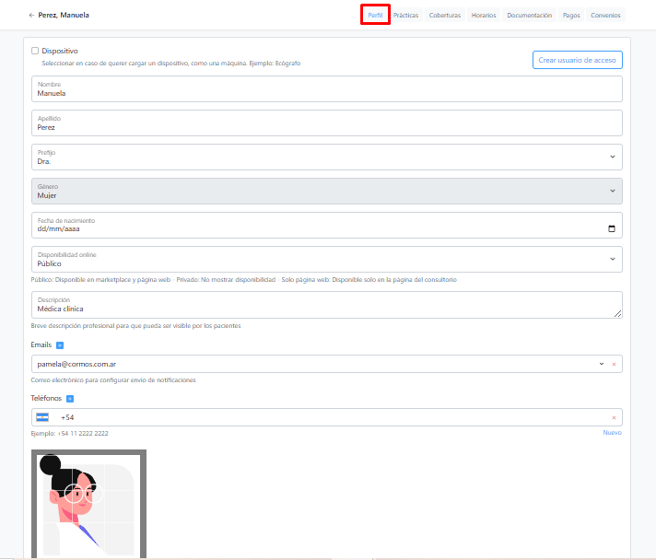Image resolution: width=656 pixels, height=560 pixels.
Task: Open the Argentina flag country selector
Action: click(x=42, y=417)
